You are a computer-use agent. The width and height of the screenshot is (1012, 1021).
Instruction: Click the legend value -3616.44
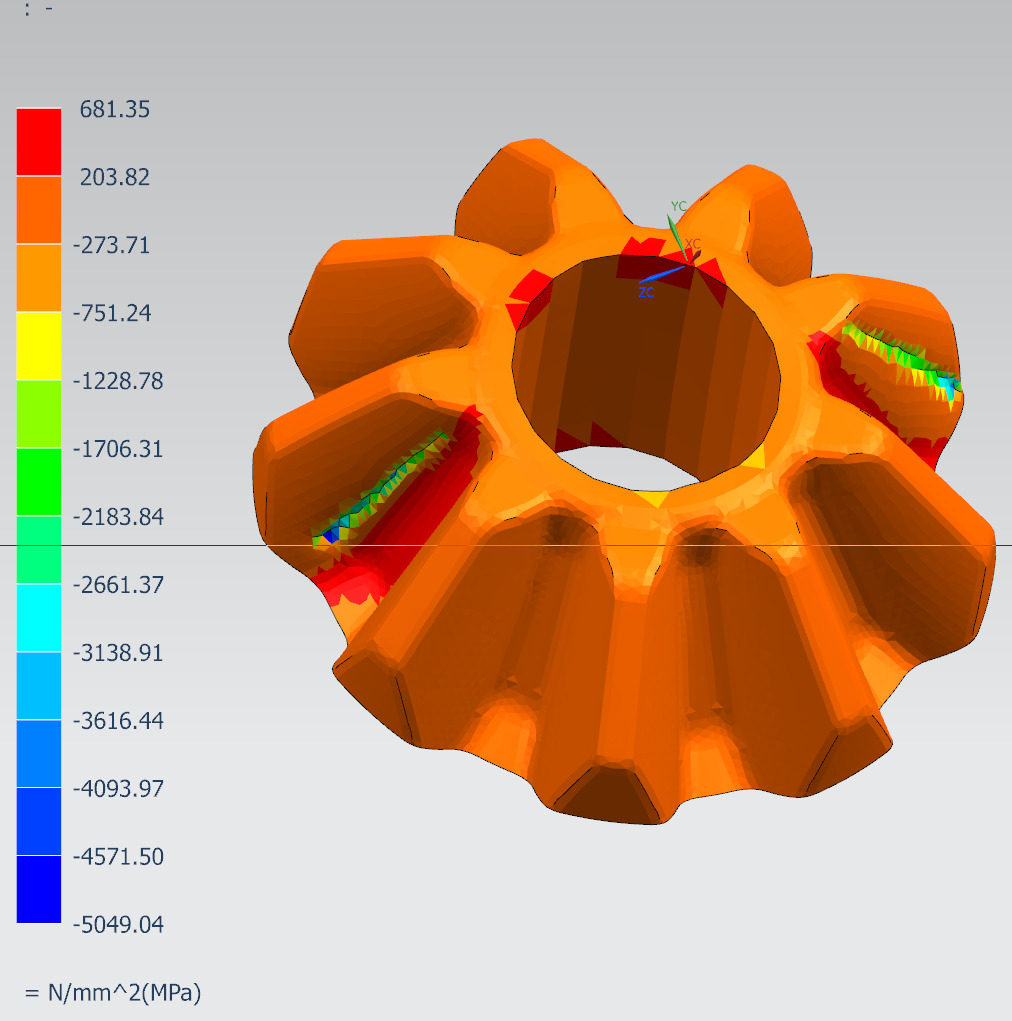coord(118,720)
